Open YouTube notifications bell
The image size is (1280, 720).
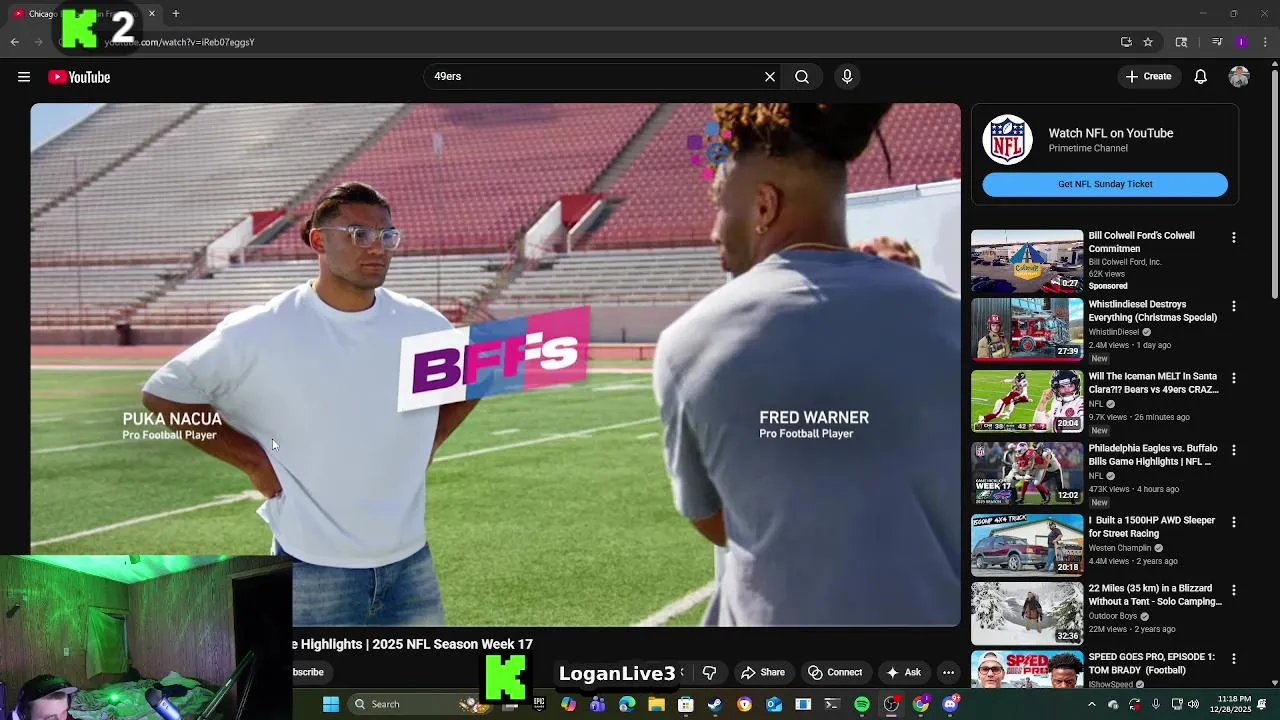(x=1201, y=76)
